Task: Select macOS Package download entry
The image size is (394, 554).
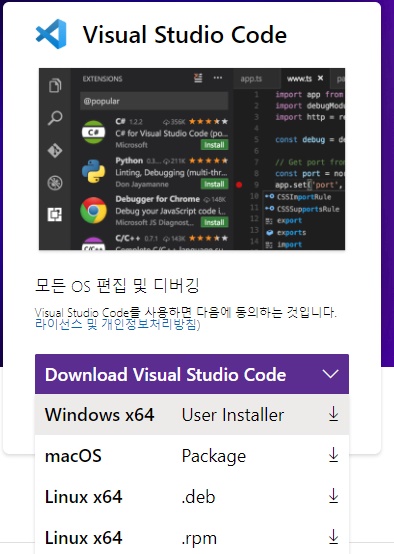Action: [192, 456]
